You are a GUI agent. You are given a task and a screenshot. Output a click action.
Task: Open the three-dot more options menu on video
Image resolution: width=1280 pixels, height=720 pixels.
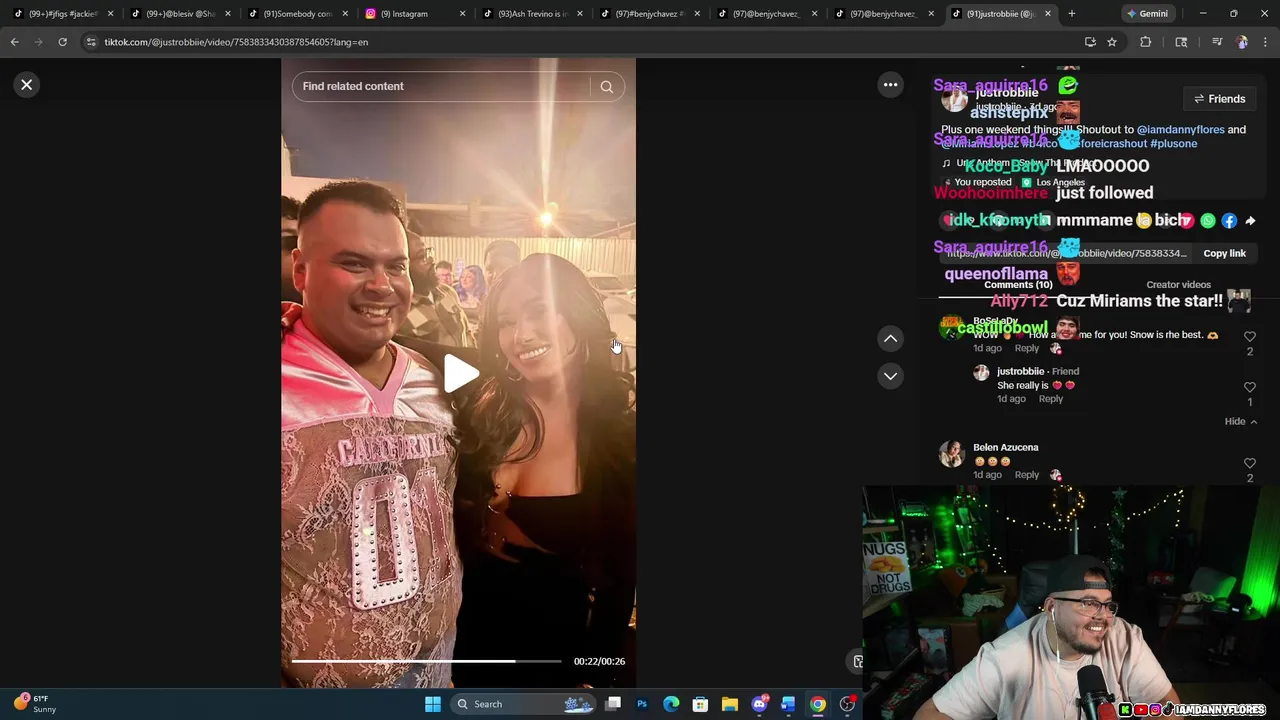(890, 85)
